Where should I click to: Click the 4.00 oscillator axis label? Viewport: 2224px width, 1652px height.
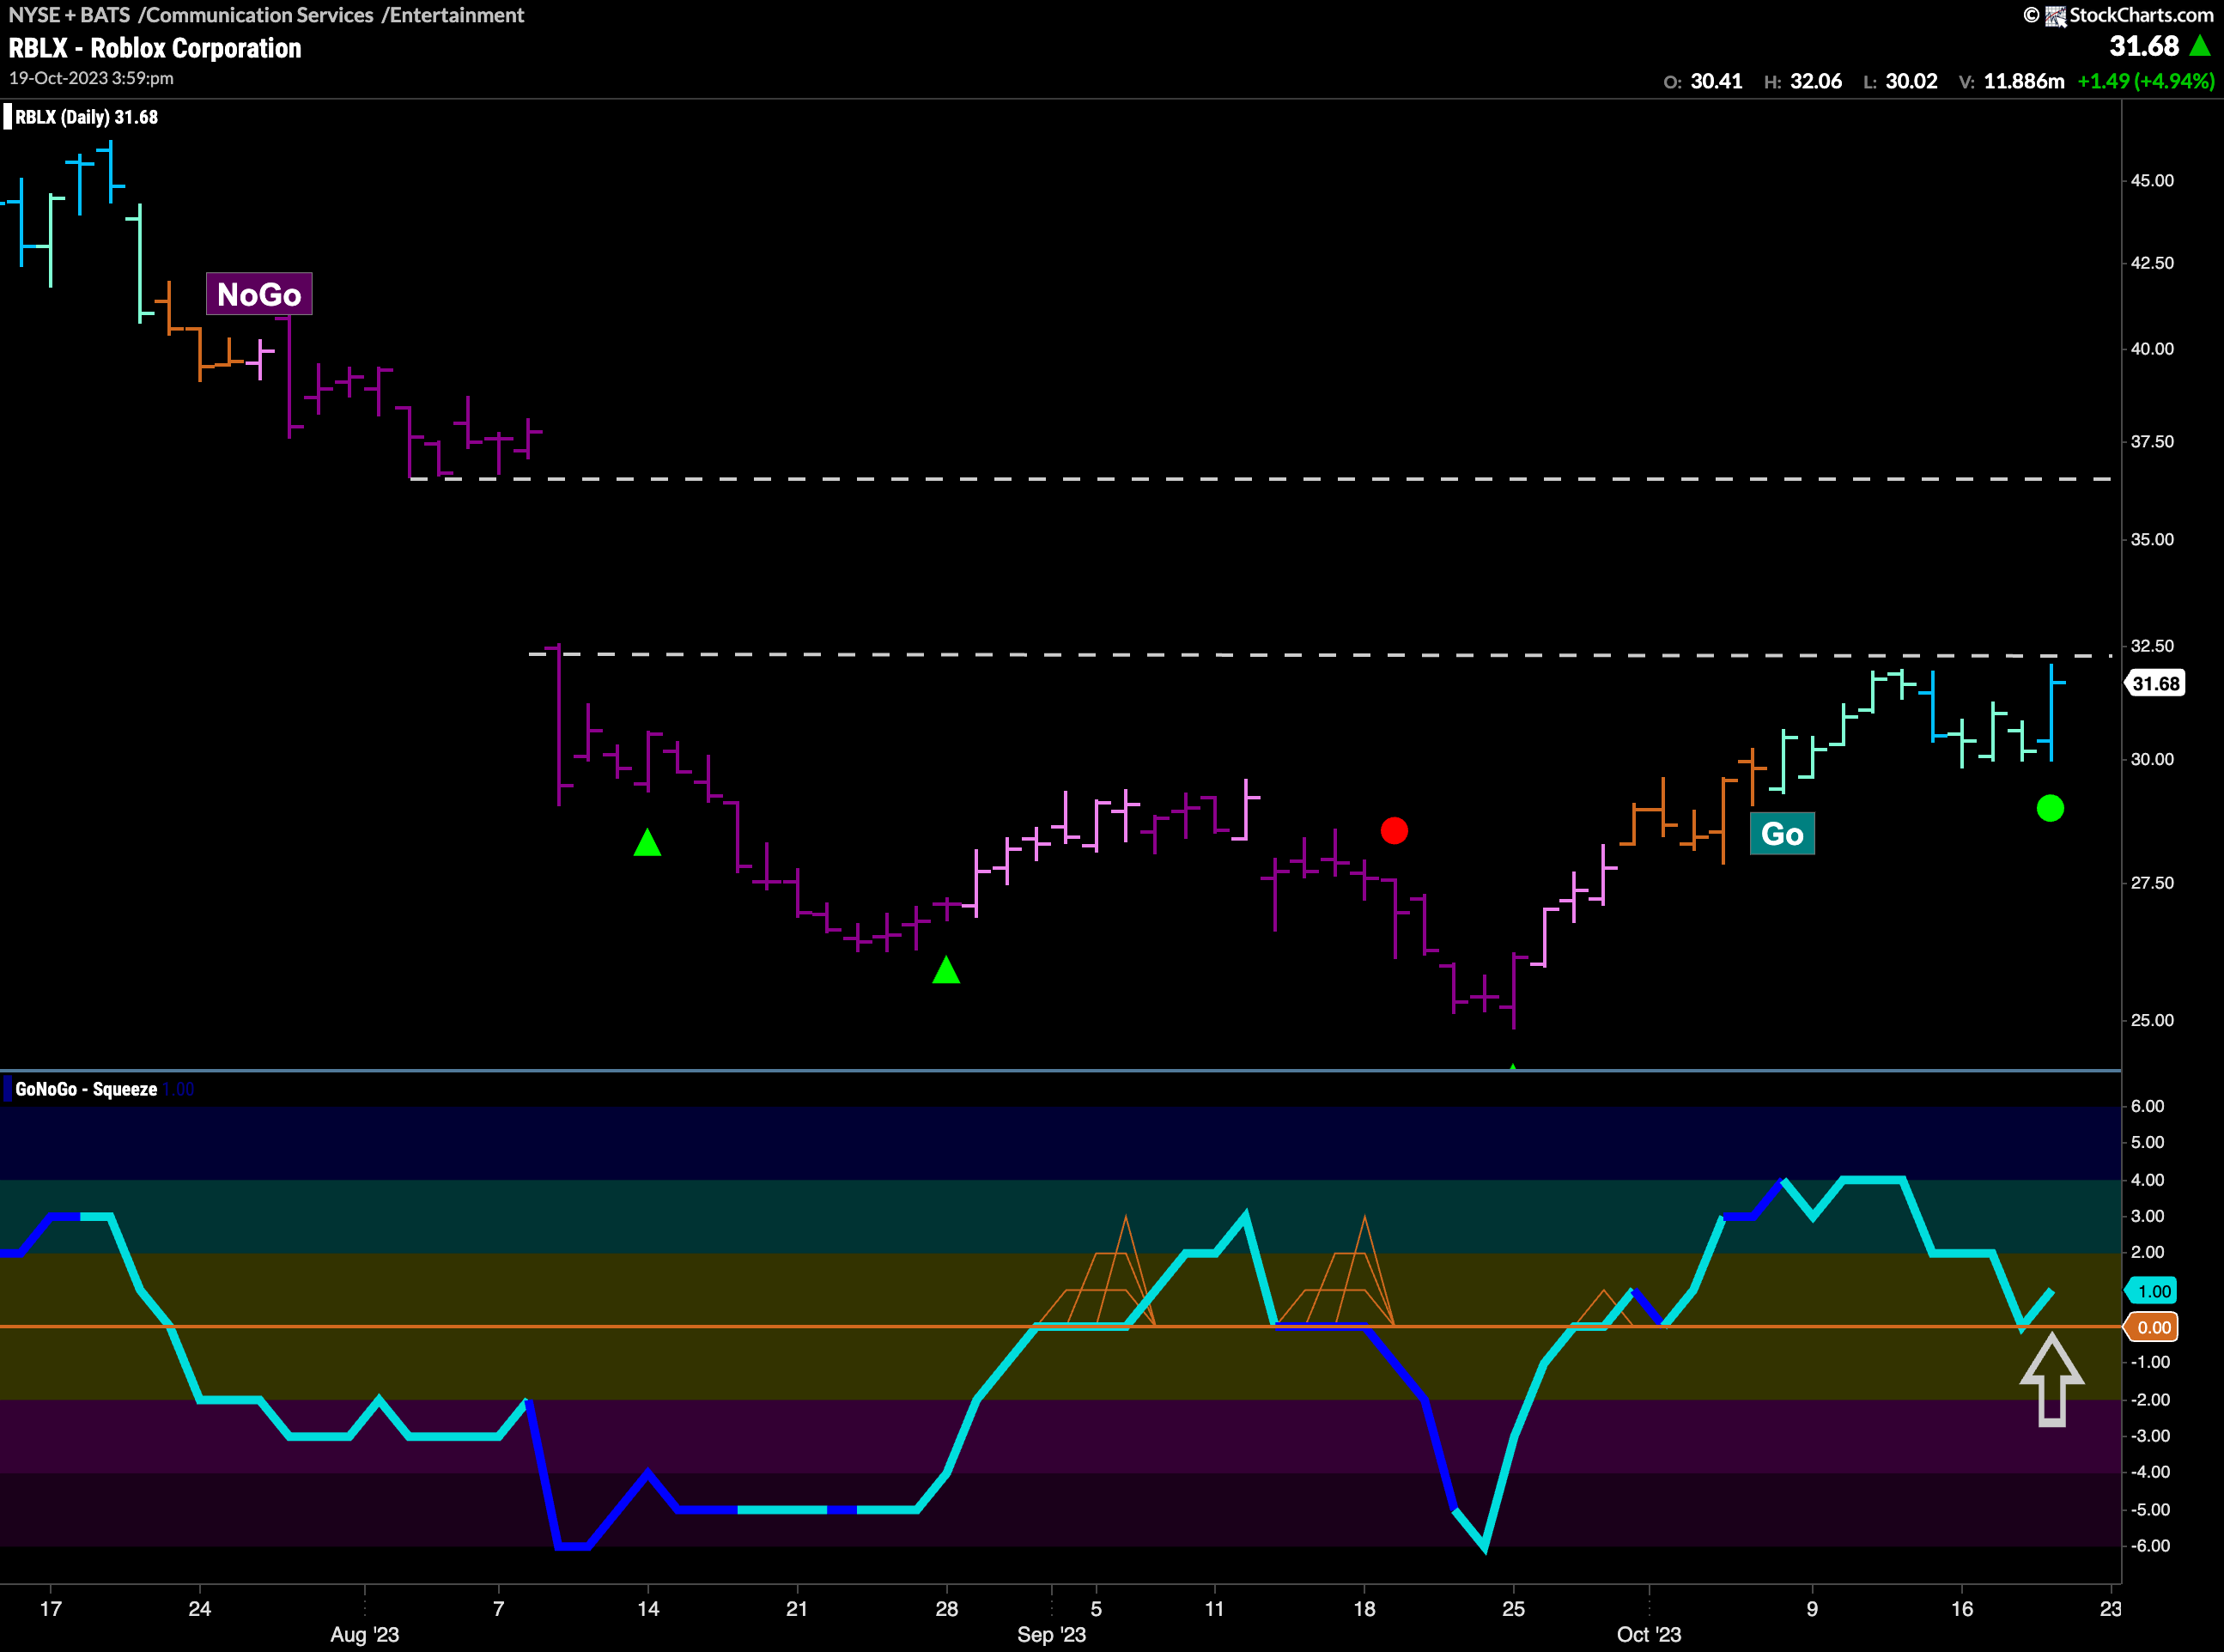[x=2148, y=1180]
